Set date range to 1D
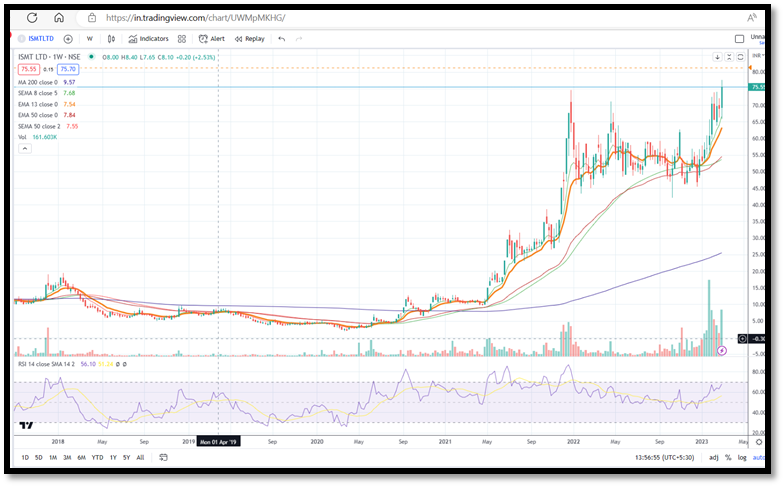 (25, 458)
